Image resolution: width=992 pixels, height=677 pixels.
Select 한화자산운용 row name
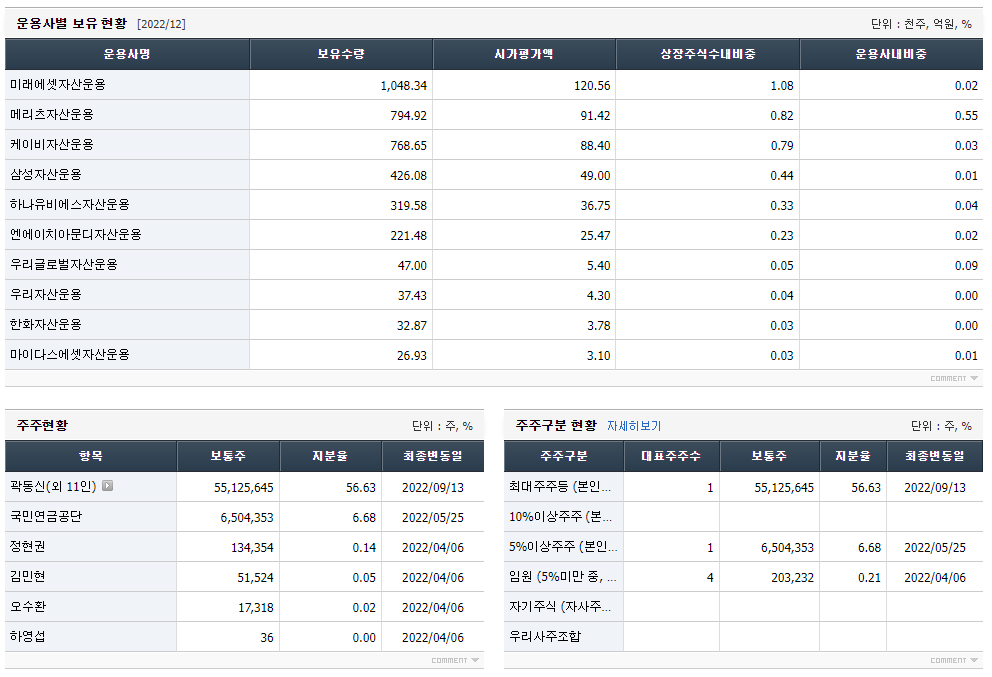(46, 325)
